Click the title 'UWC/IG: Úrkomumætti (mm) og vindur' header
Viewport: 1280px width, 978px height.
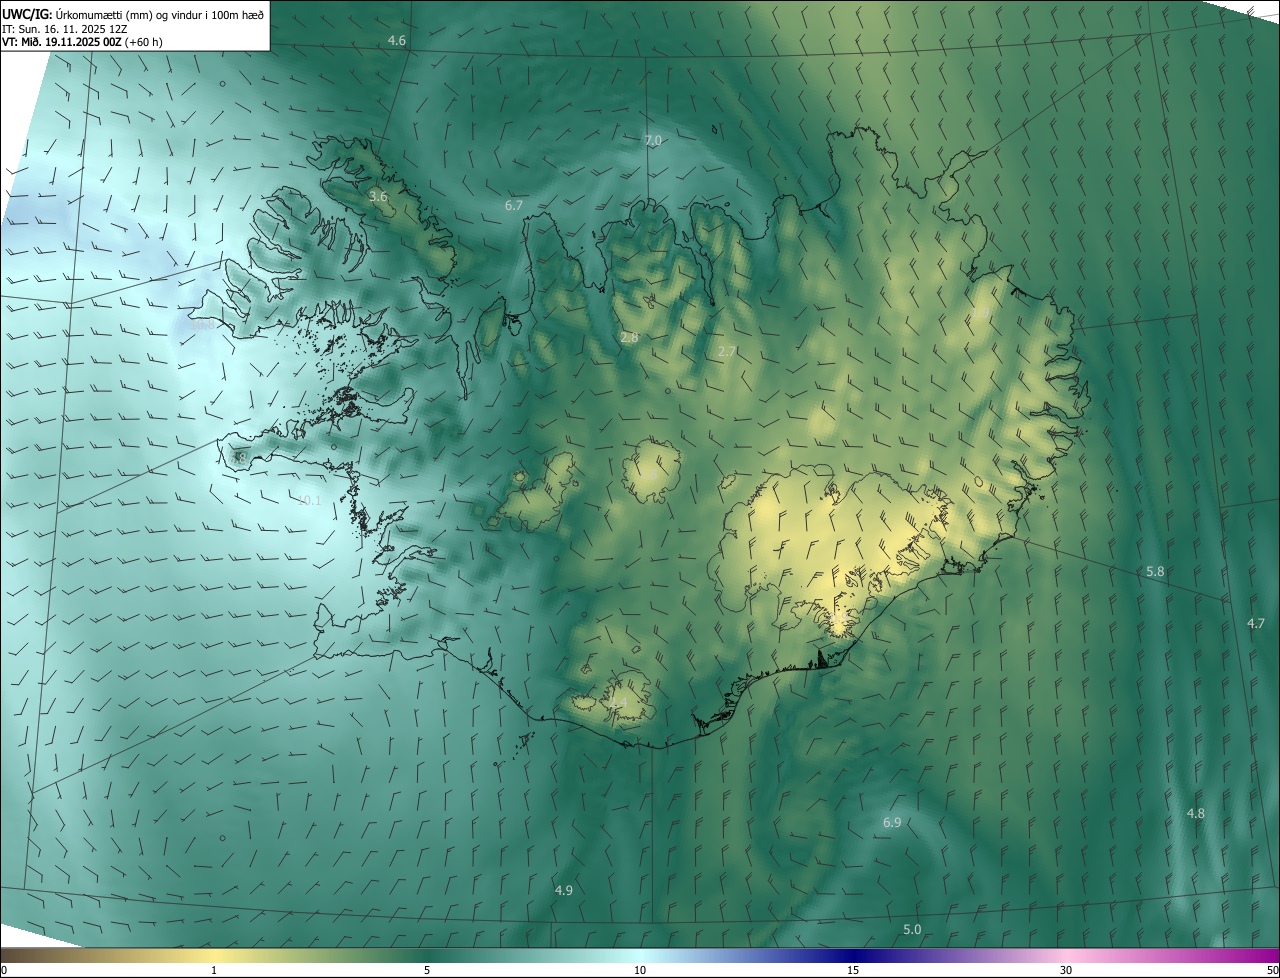133,14
